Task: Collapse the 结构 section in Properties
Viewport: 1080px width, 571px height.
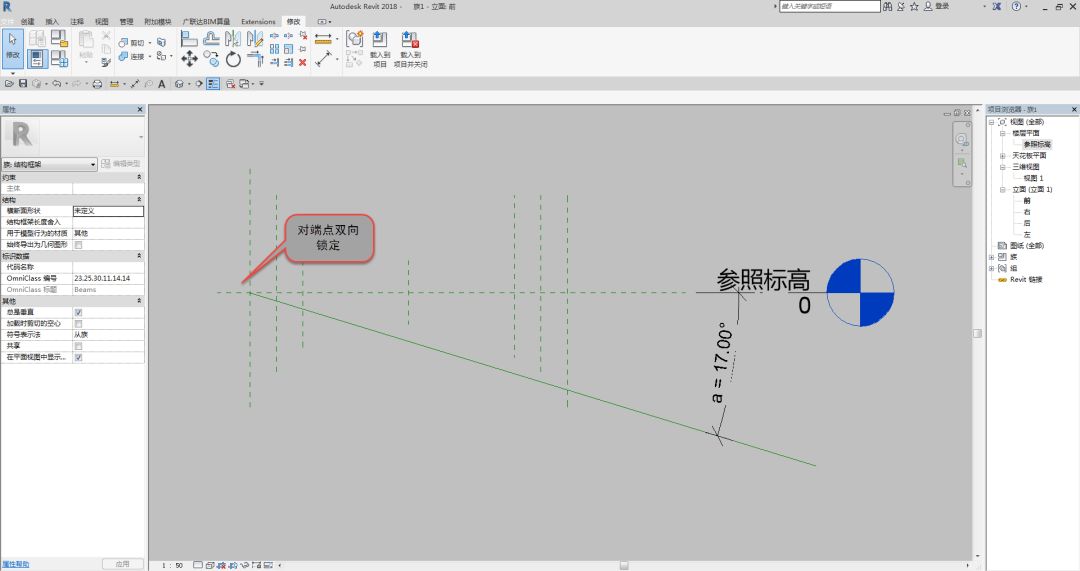Action: click(139, 200)
